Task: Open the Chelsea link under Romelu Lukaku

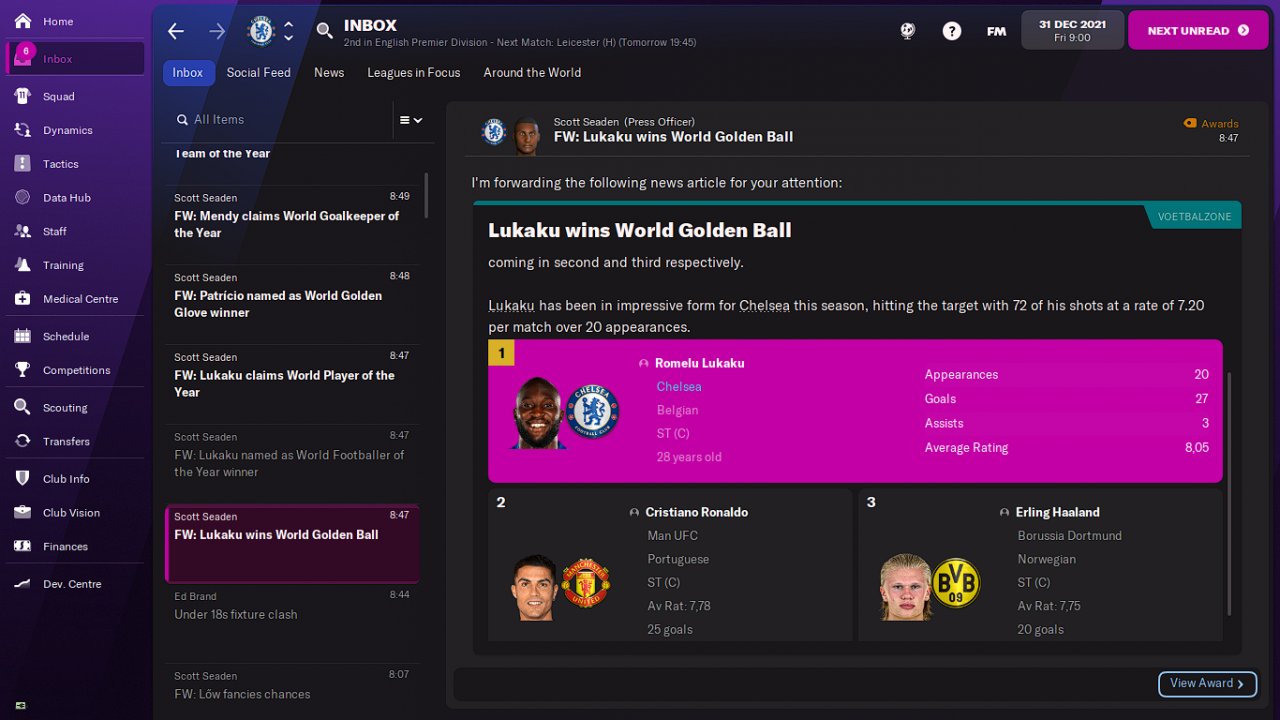Action: 679,387
